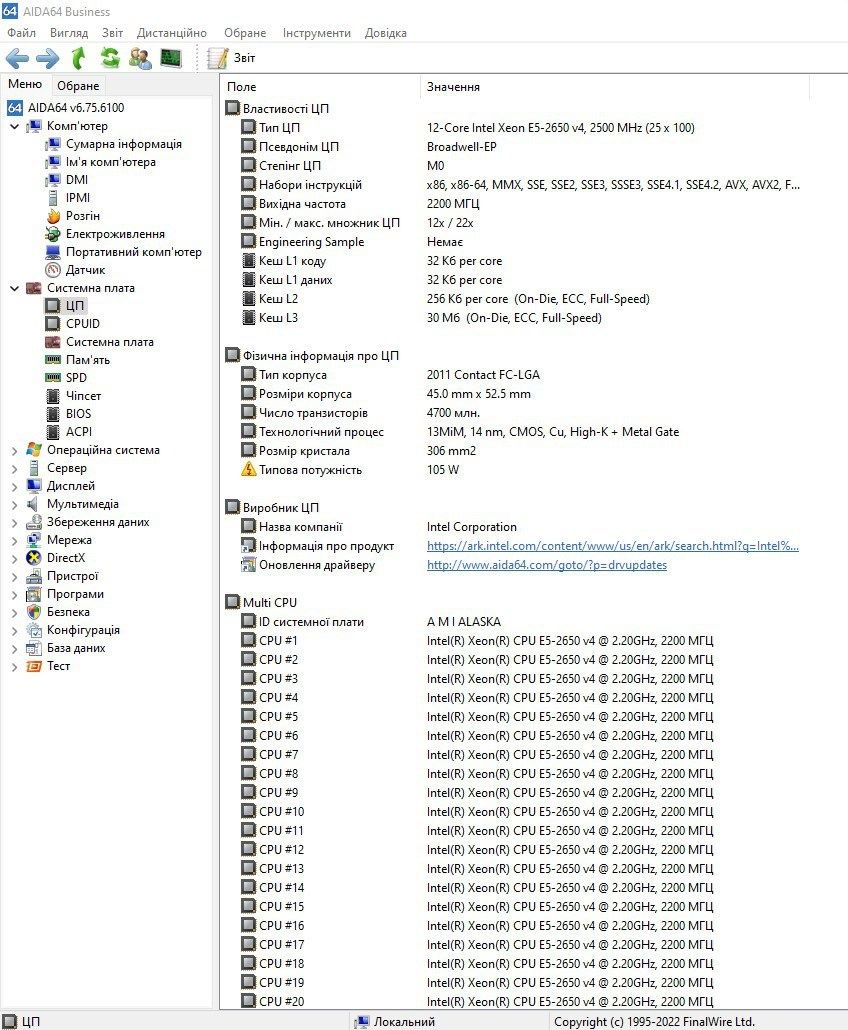Click the Звіт report toolbar button
Image resolution: width=848 pixels, height=1030 pixels.
point(231,58)
